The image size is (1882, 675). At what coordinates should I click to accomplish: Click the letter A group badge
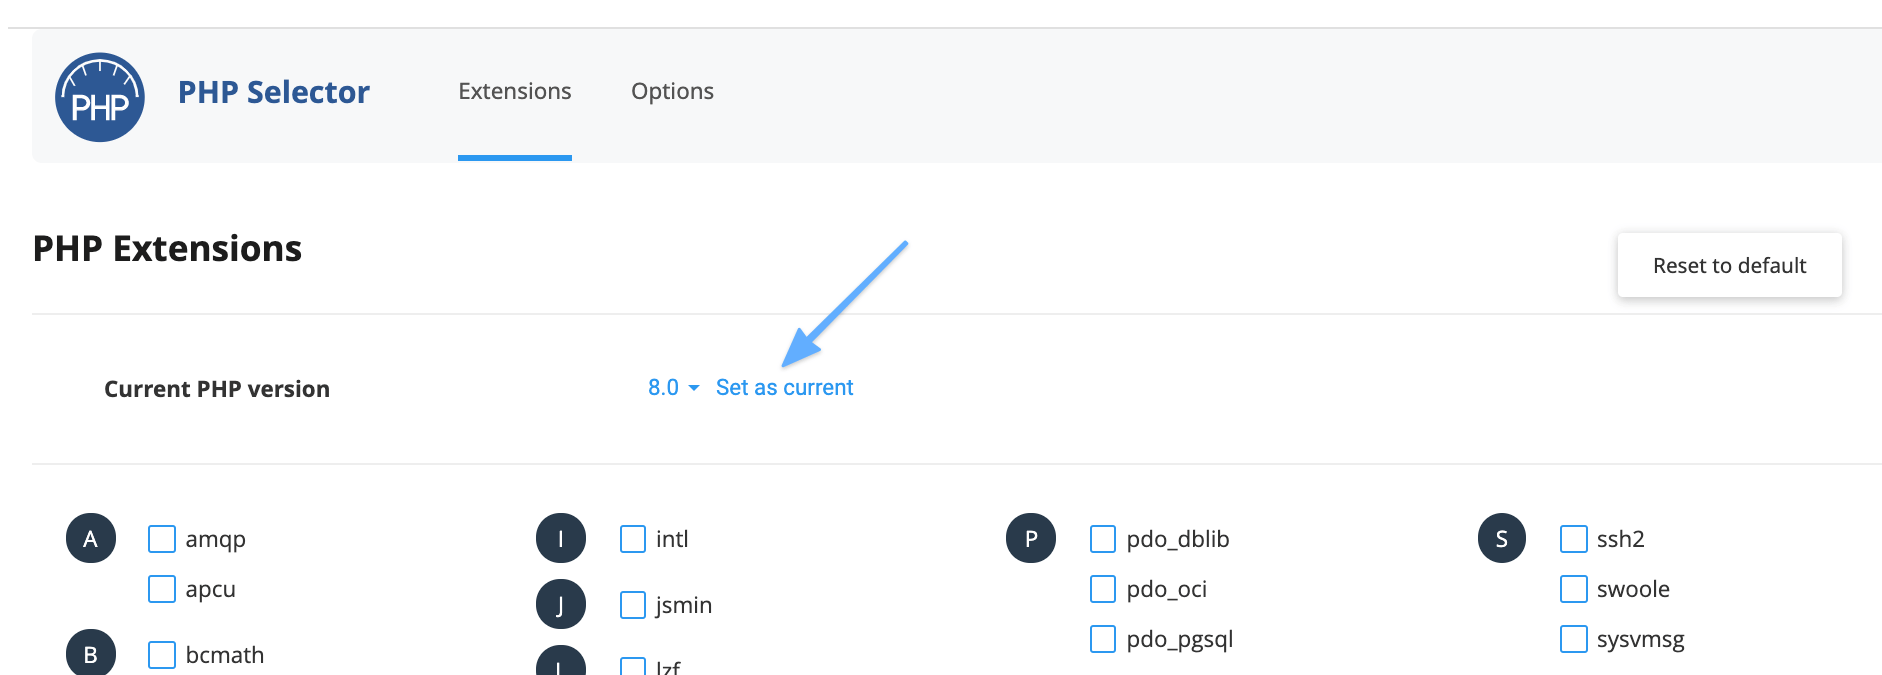[x=91, y=539]
